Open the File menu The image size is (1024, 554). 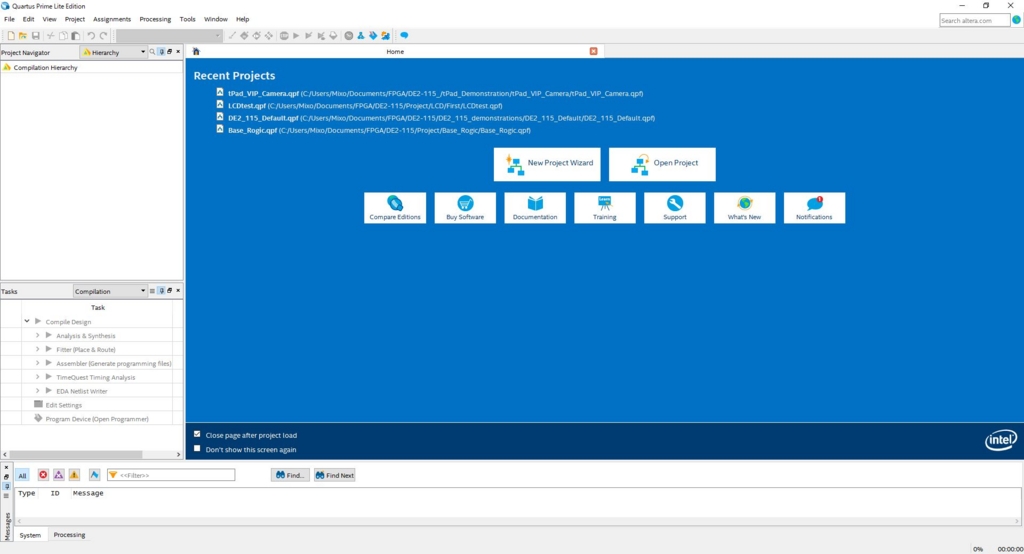tap(9, 19)
